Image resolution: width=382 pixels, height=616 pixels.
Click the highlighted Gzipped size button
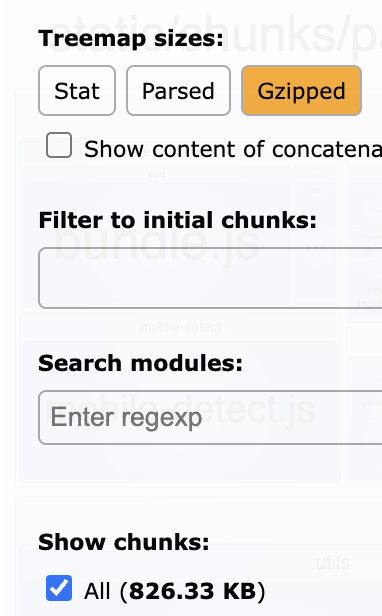point(301,91)
